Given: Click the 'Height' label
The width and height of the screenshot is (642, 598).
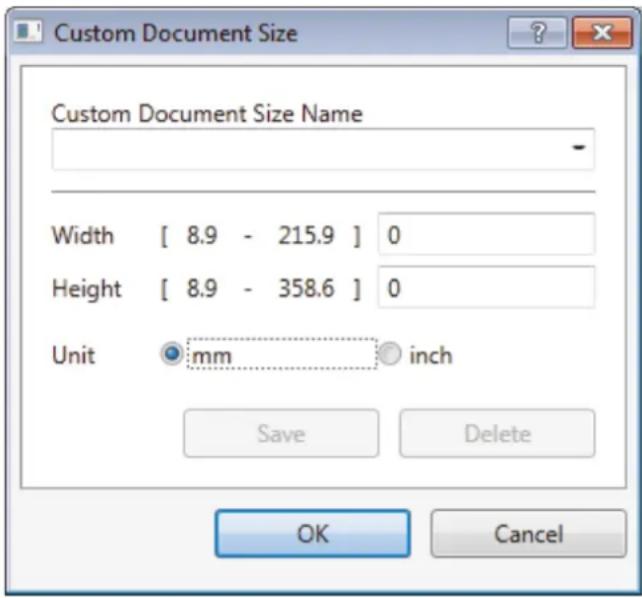Looking at the screenshot, I should tap(87, 289).
